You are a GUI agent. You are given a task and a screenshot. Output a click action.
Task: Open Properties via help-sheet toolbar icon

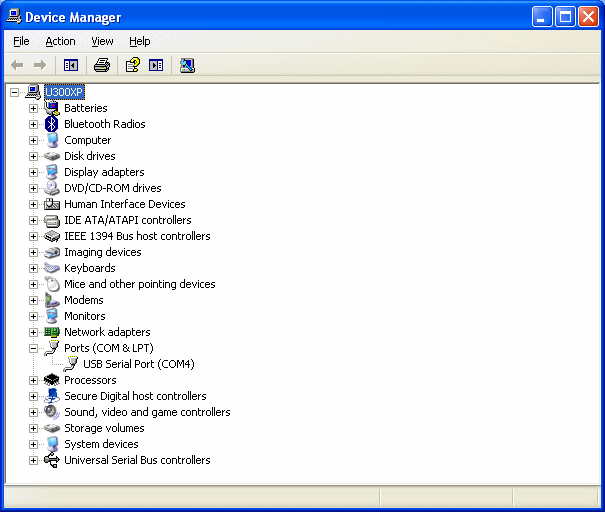click(x=133, y=65)
